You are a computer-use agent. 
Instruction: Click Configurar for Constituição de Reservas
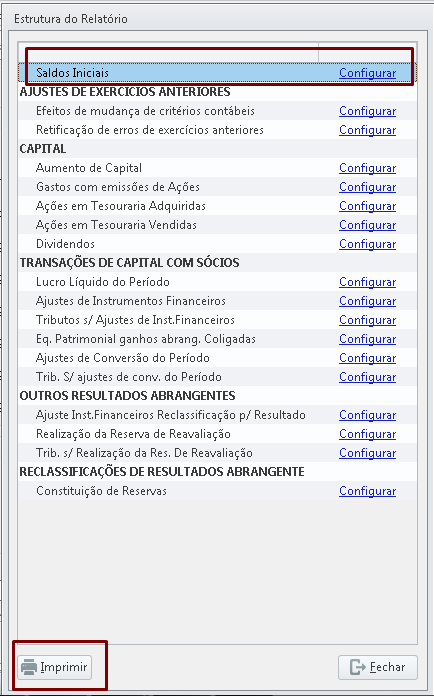(367, 491)
